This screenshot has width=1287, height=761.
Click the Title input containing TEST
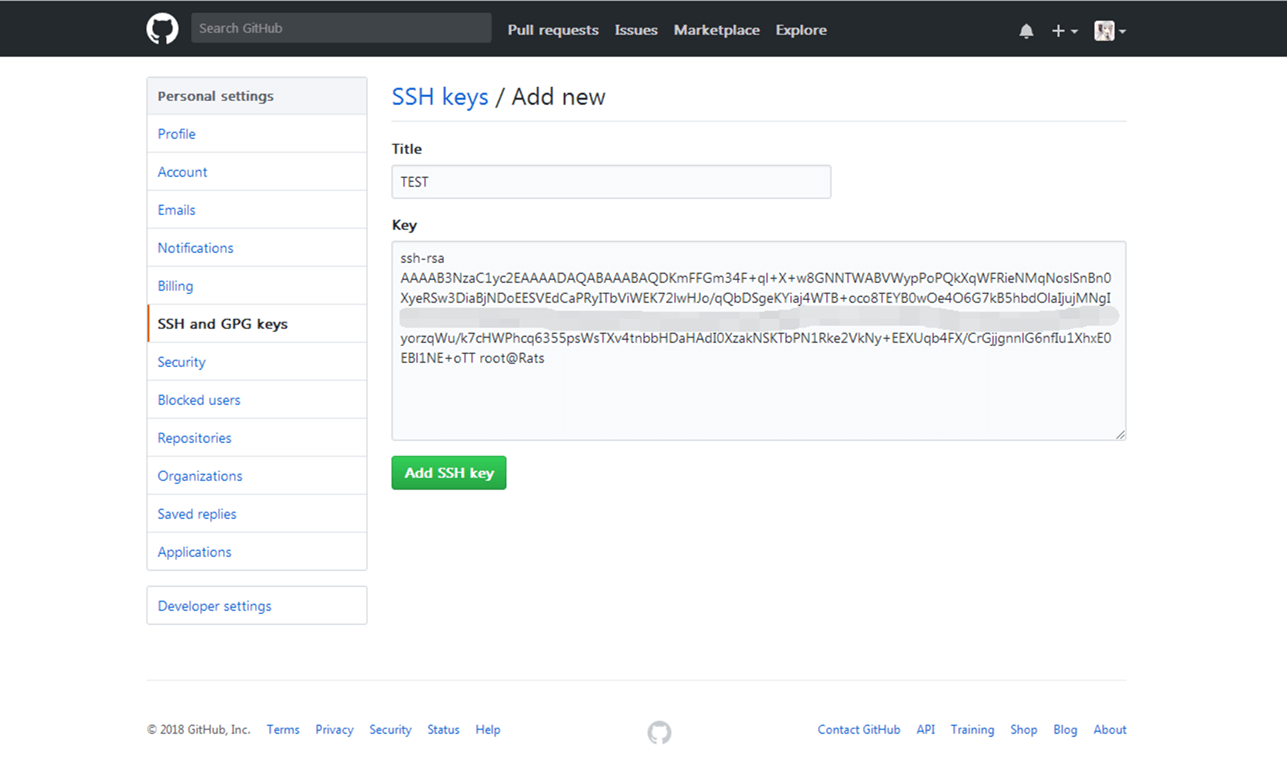coord(611,182)
